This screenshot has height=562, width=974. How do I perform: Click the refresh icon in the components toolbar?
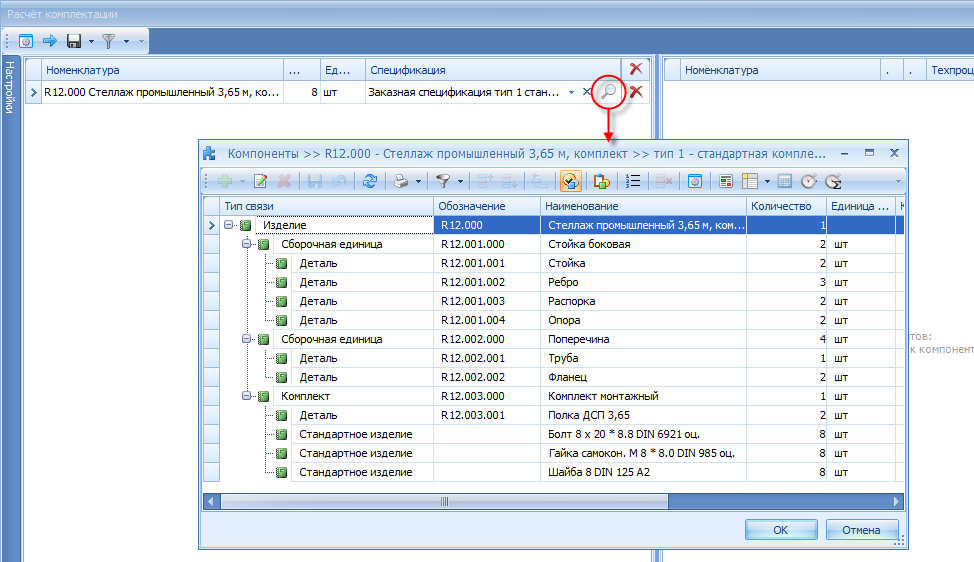(370, 181)
